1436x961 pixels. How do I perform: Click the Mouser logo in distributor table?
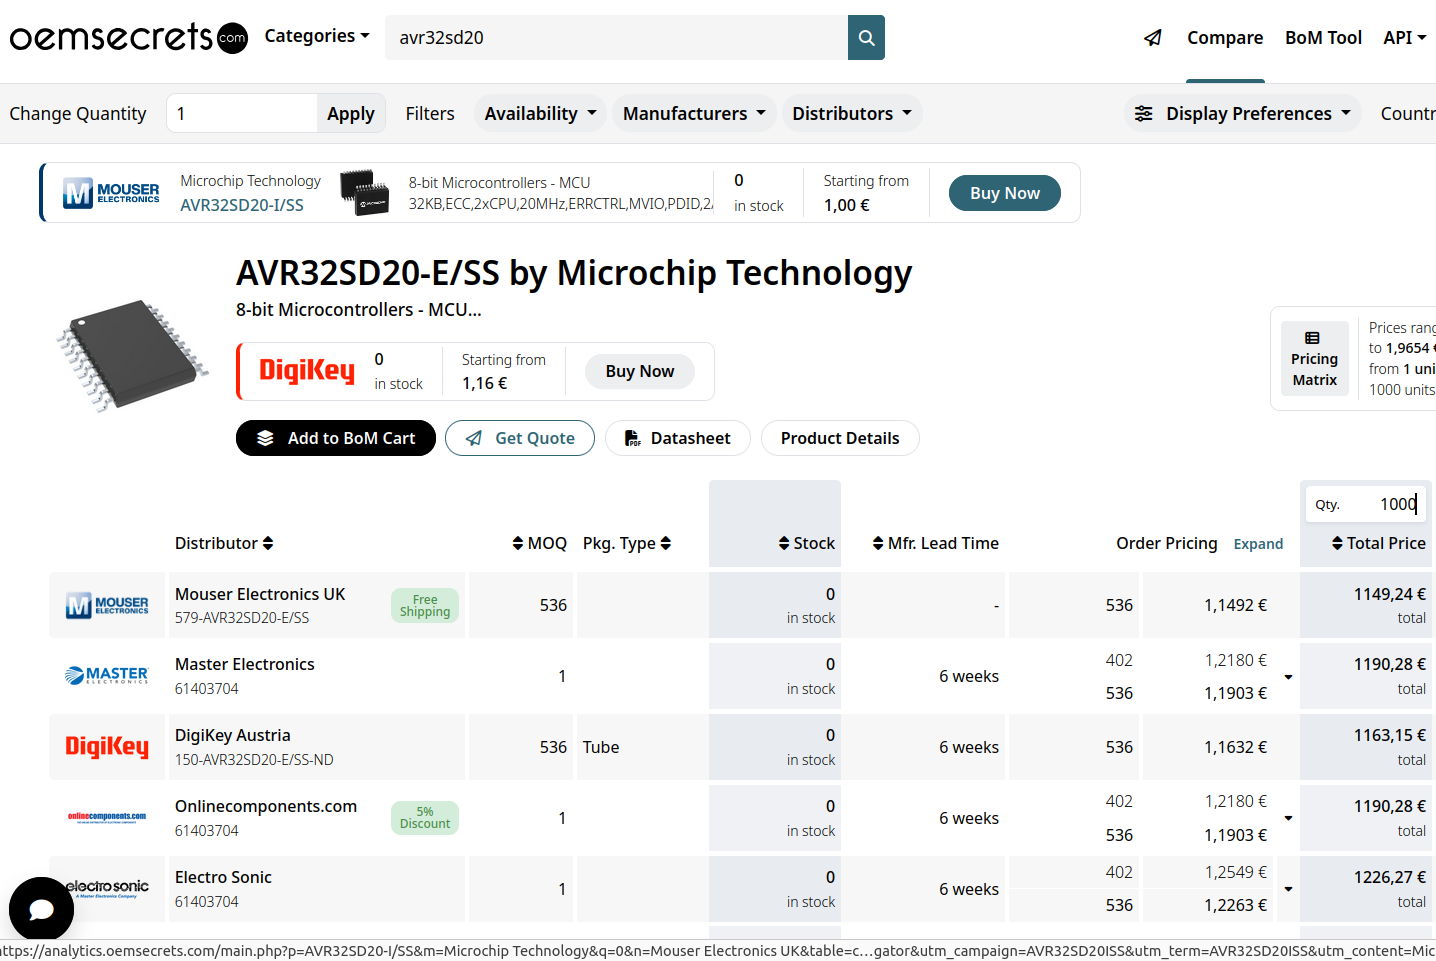[x=107, y=605]
